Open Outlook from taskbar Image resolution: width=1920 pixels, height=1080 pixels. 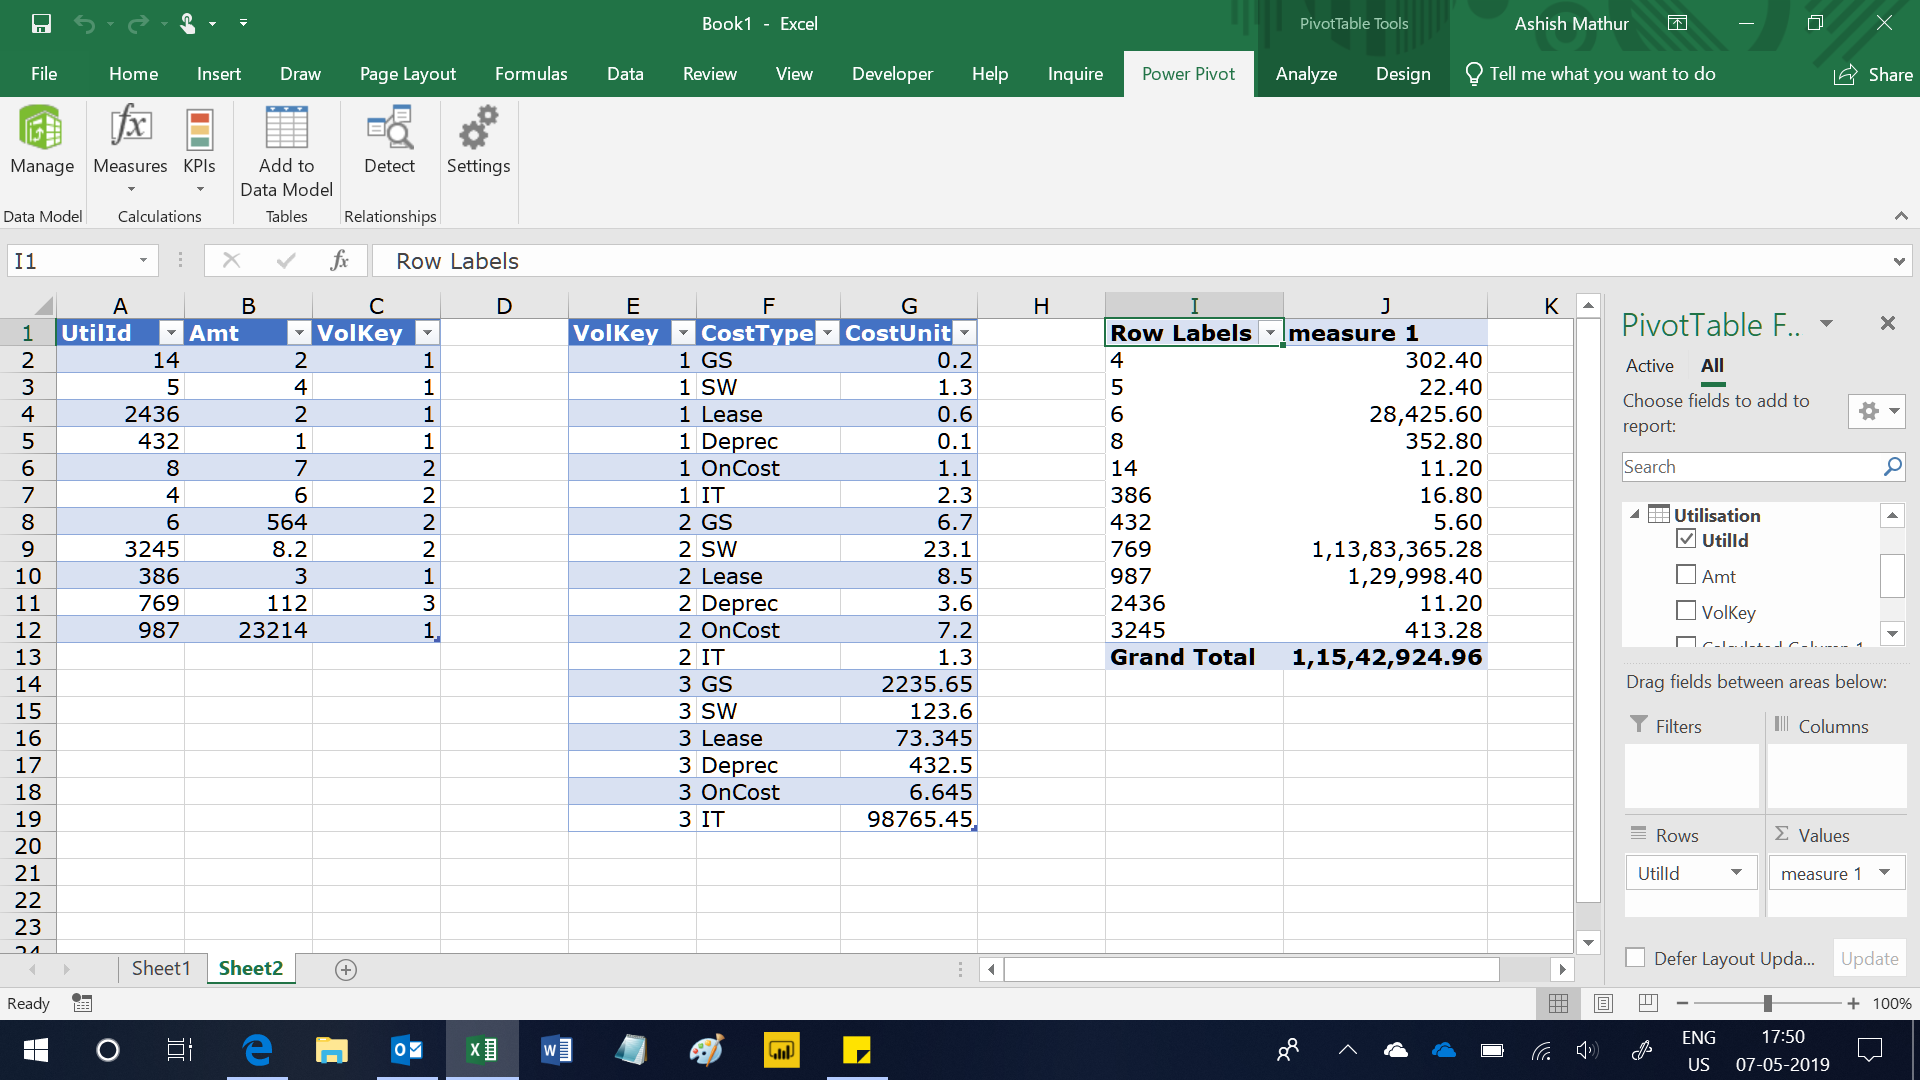tap(407, 1050)
